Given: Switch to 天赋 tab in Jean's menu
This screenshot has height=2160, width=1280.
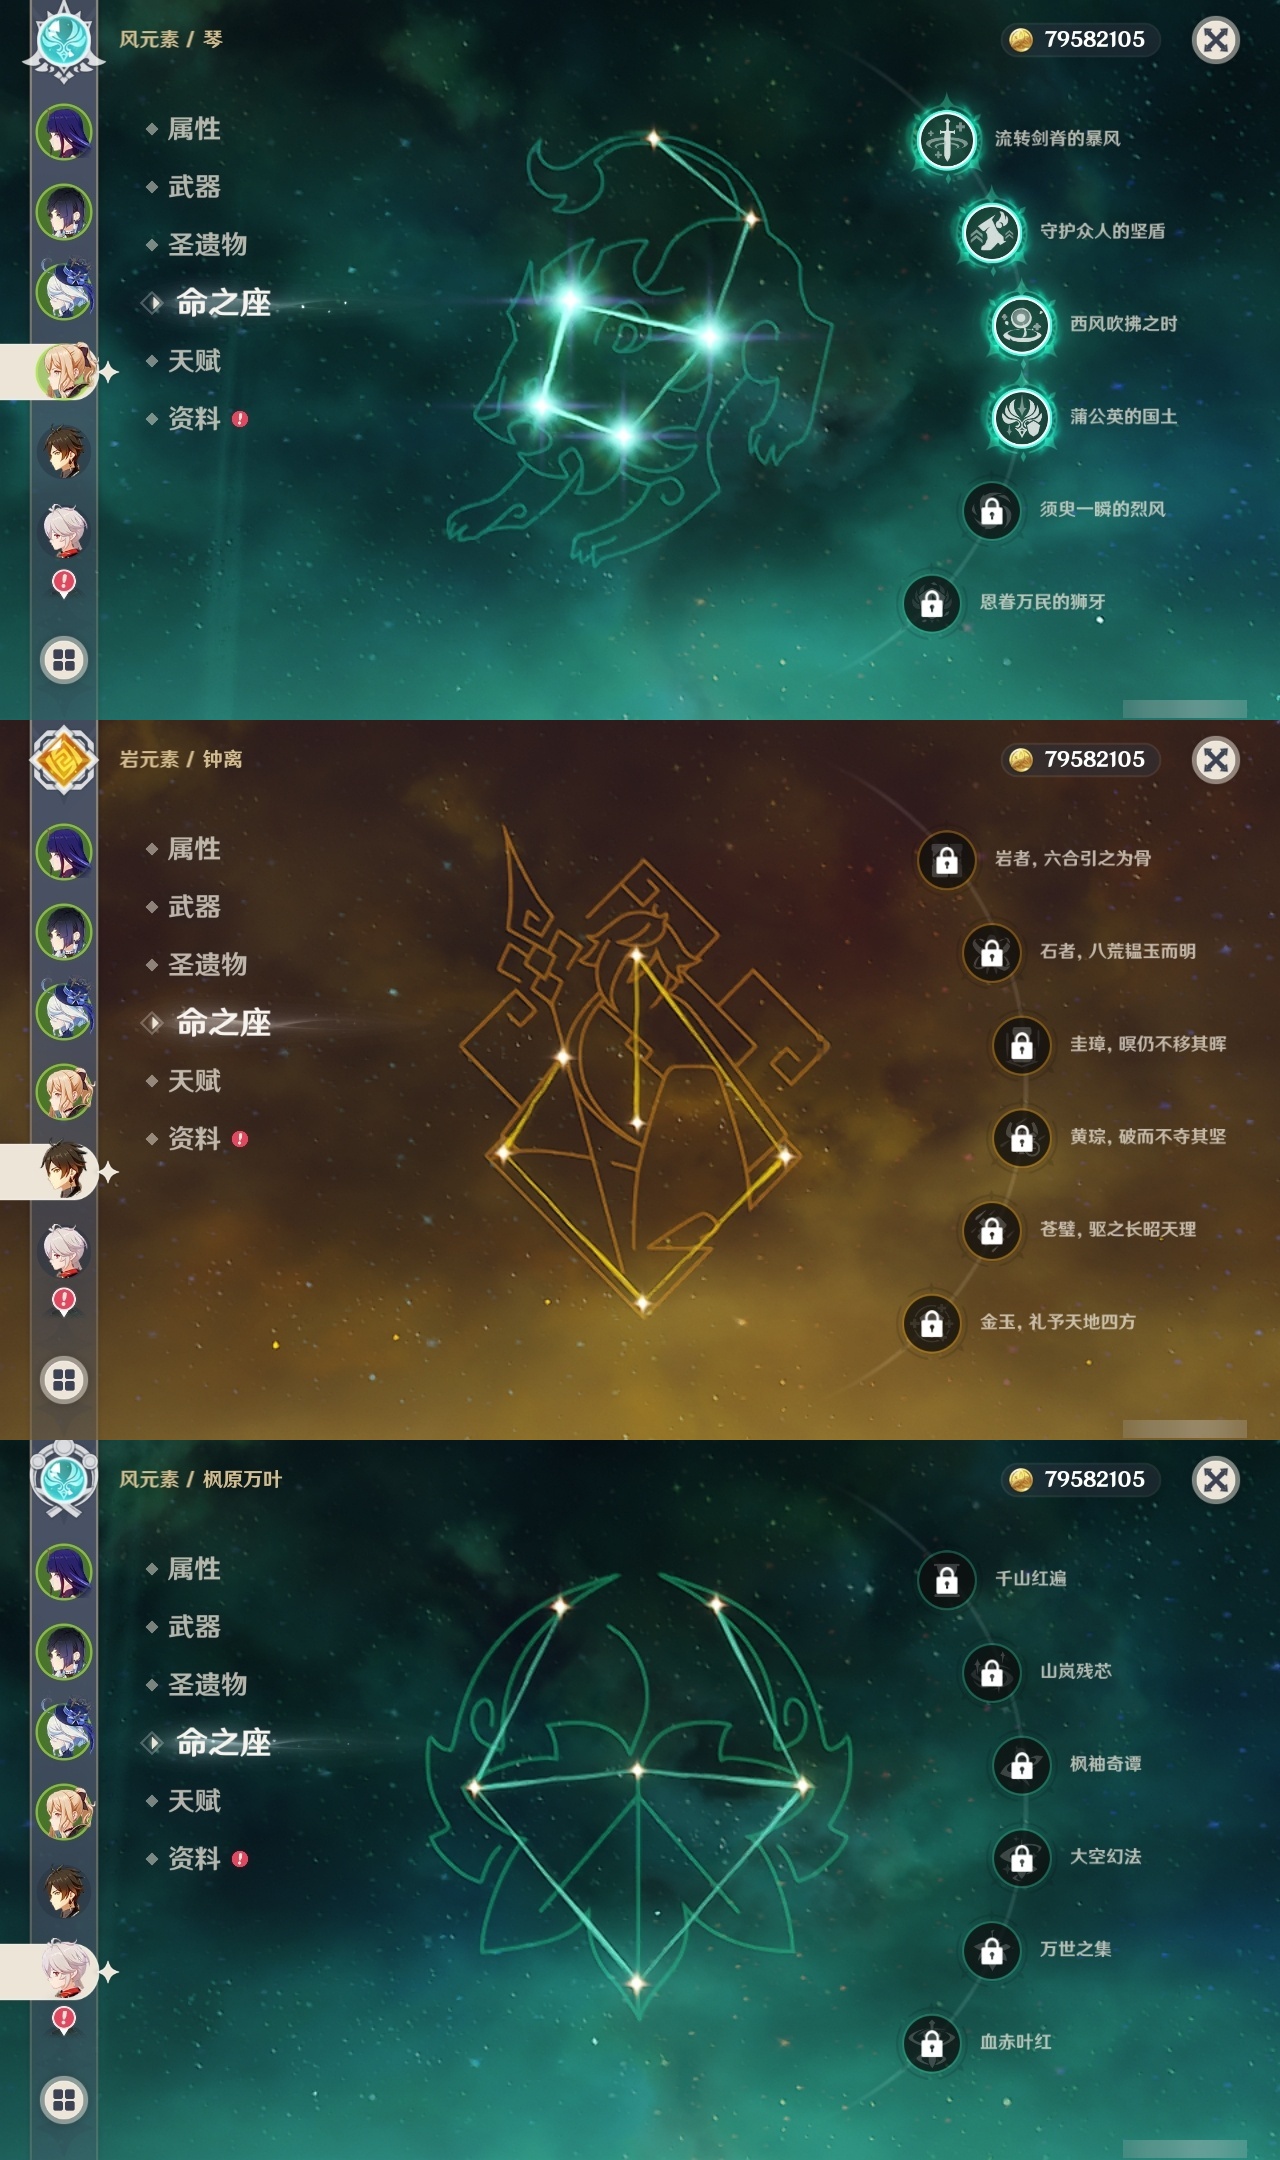Looking at the screenshot, I should pyautogui.click(x=194, y=361).
